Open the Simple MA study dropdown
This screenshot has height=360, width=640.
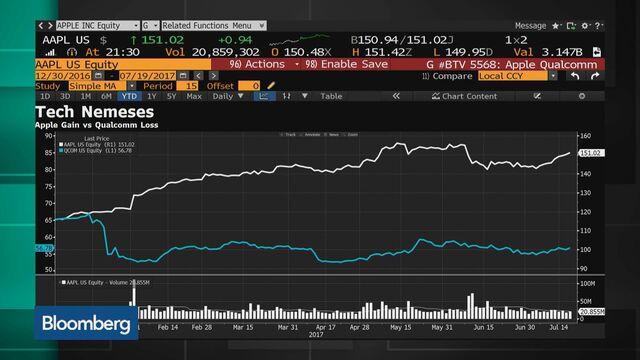pos(131,86)
